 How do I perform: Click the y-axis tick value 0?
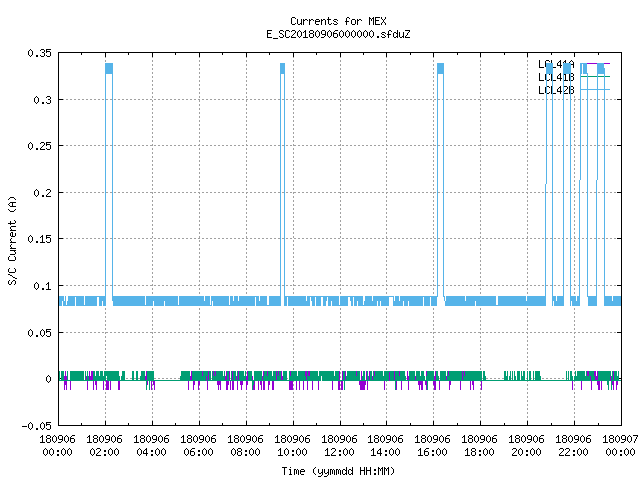[49, 379]
